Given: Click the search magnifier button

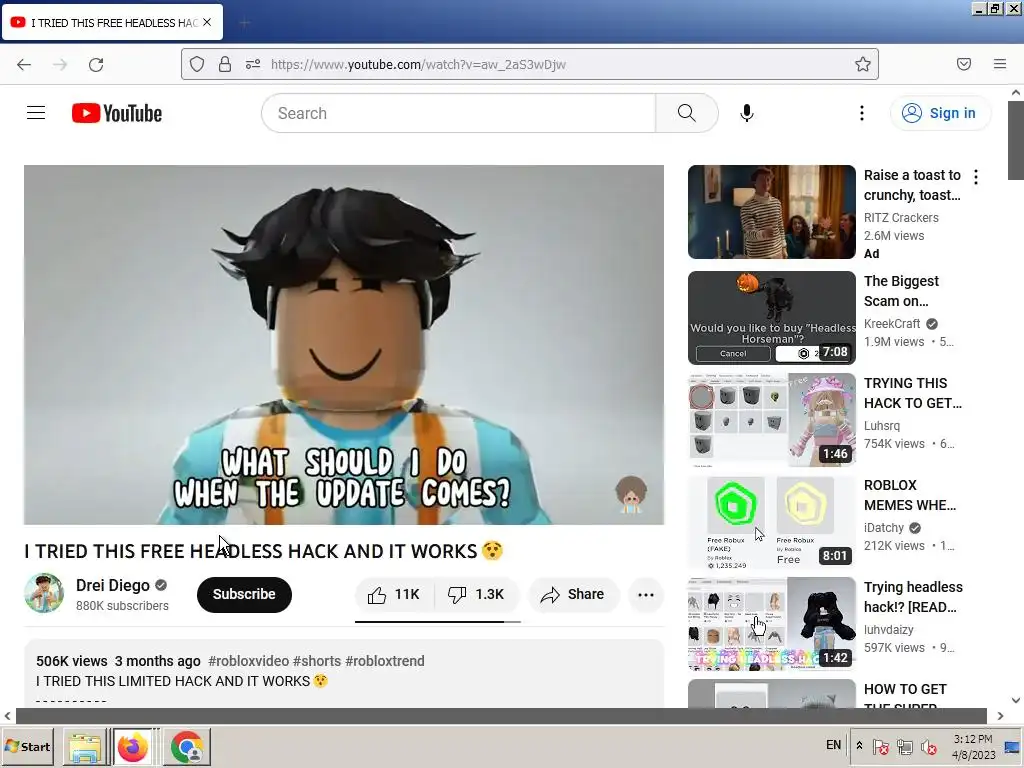Looking at the screenshot, I should 686,113.
